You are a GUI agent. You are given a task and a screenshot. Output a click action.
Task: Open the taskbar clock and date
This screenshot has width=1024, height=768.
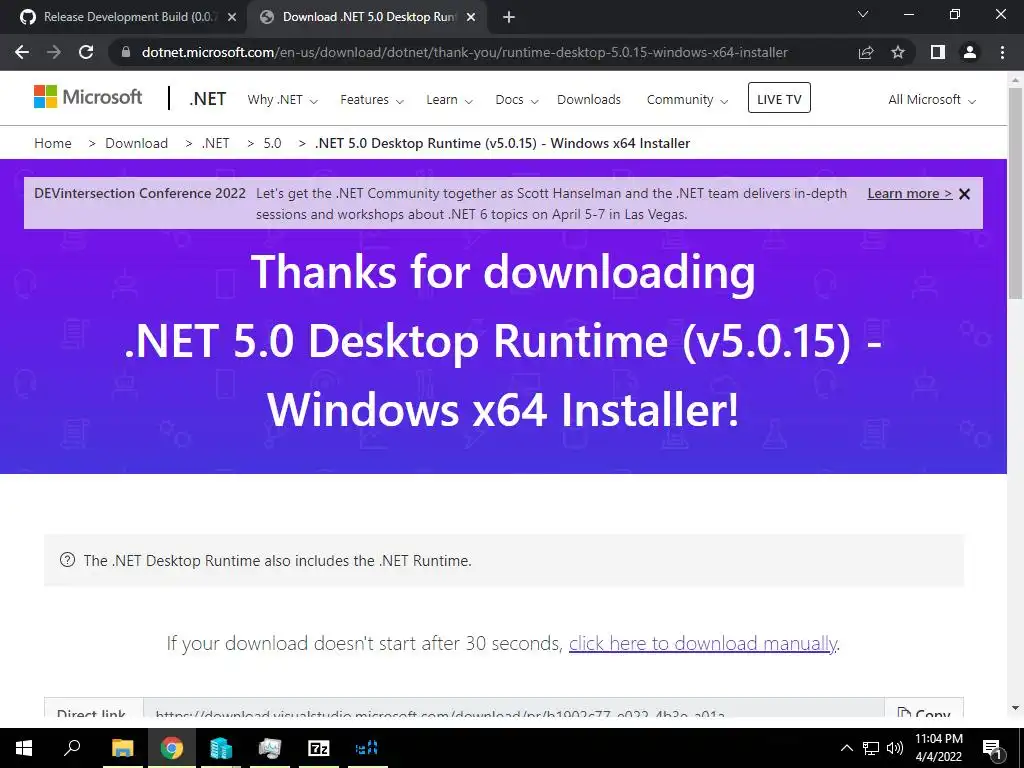tap(938, 748)
